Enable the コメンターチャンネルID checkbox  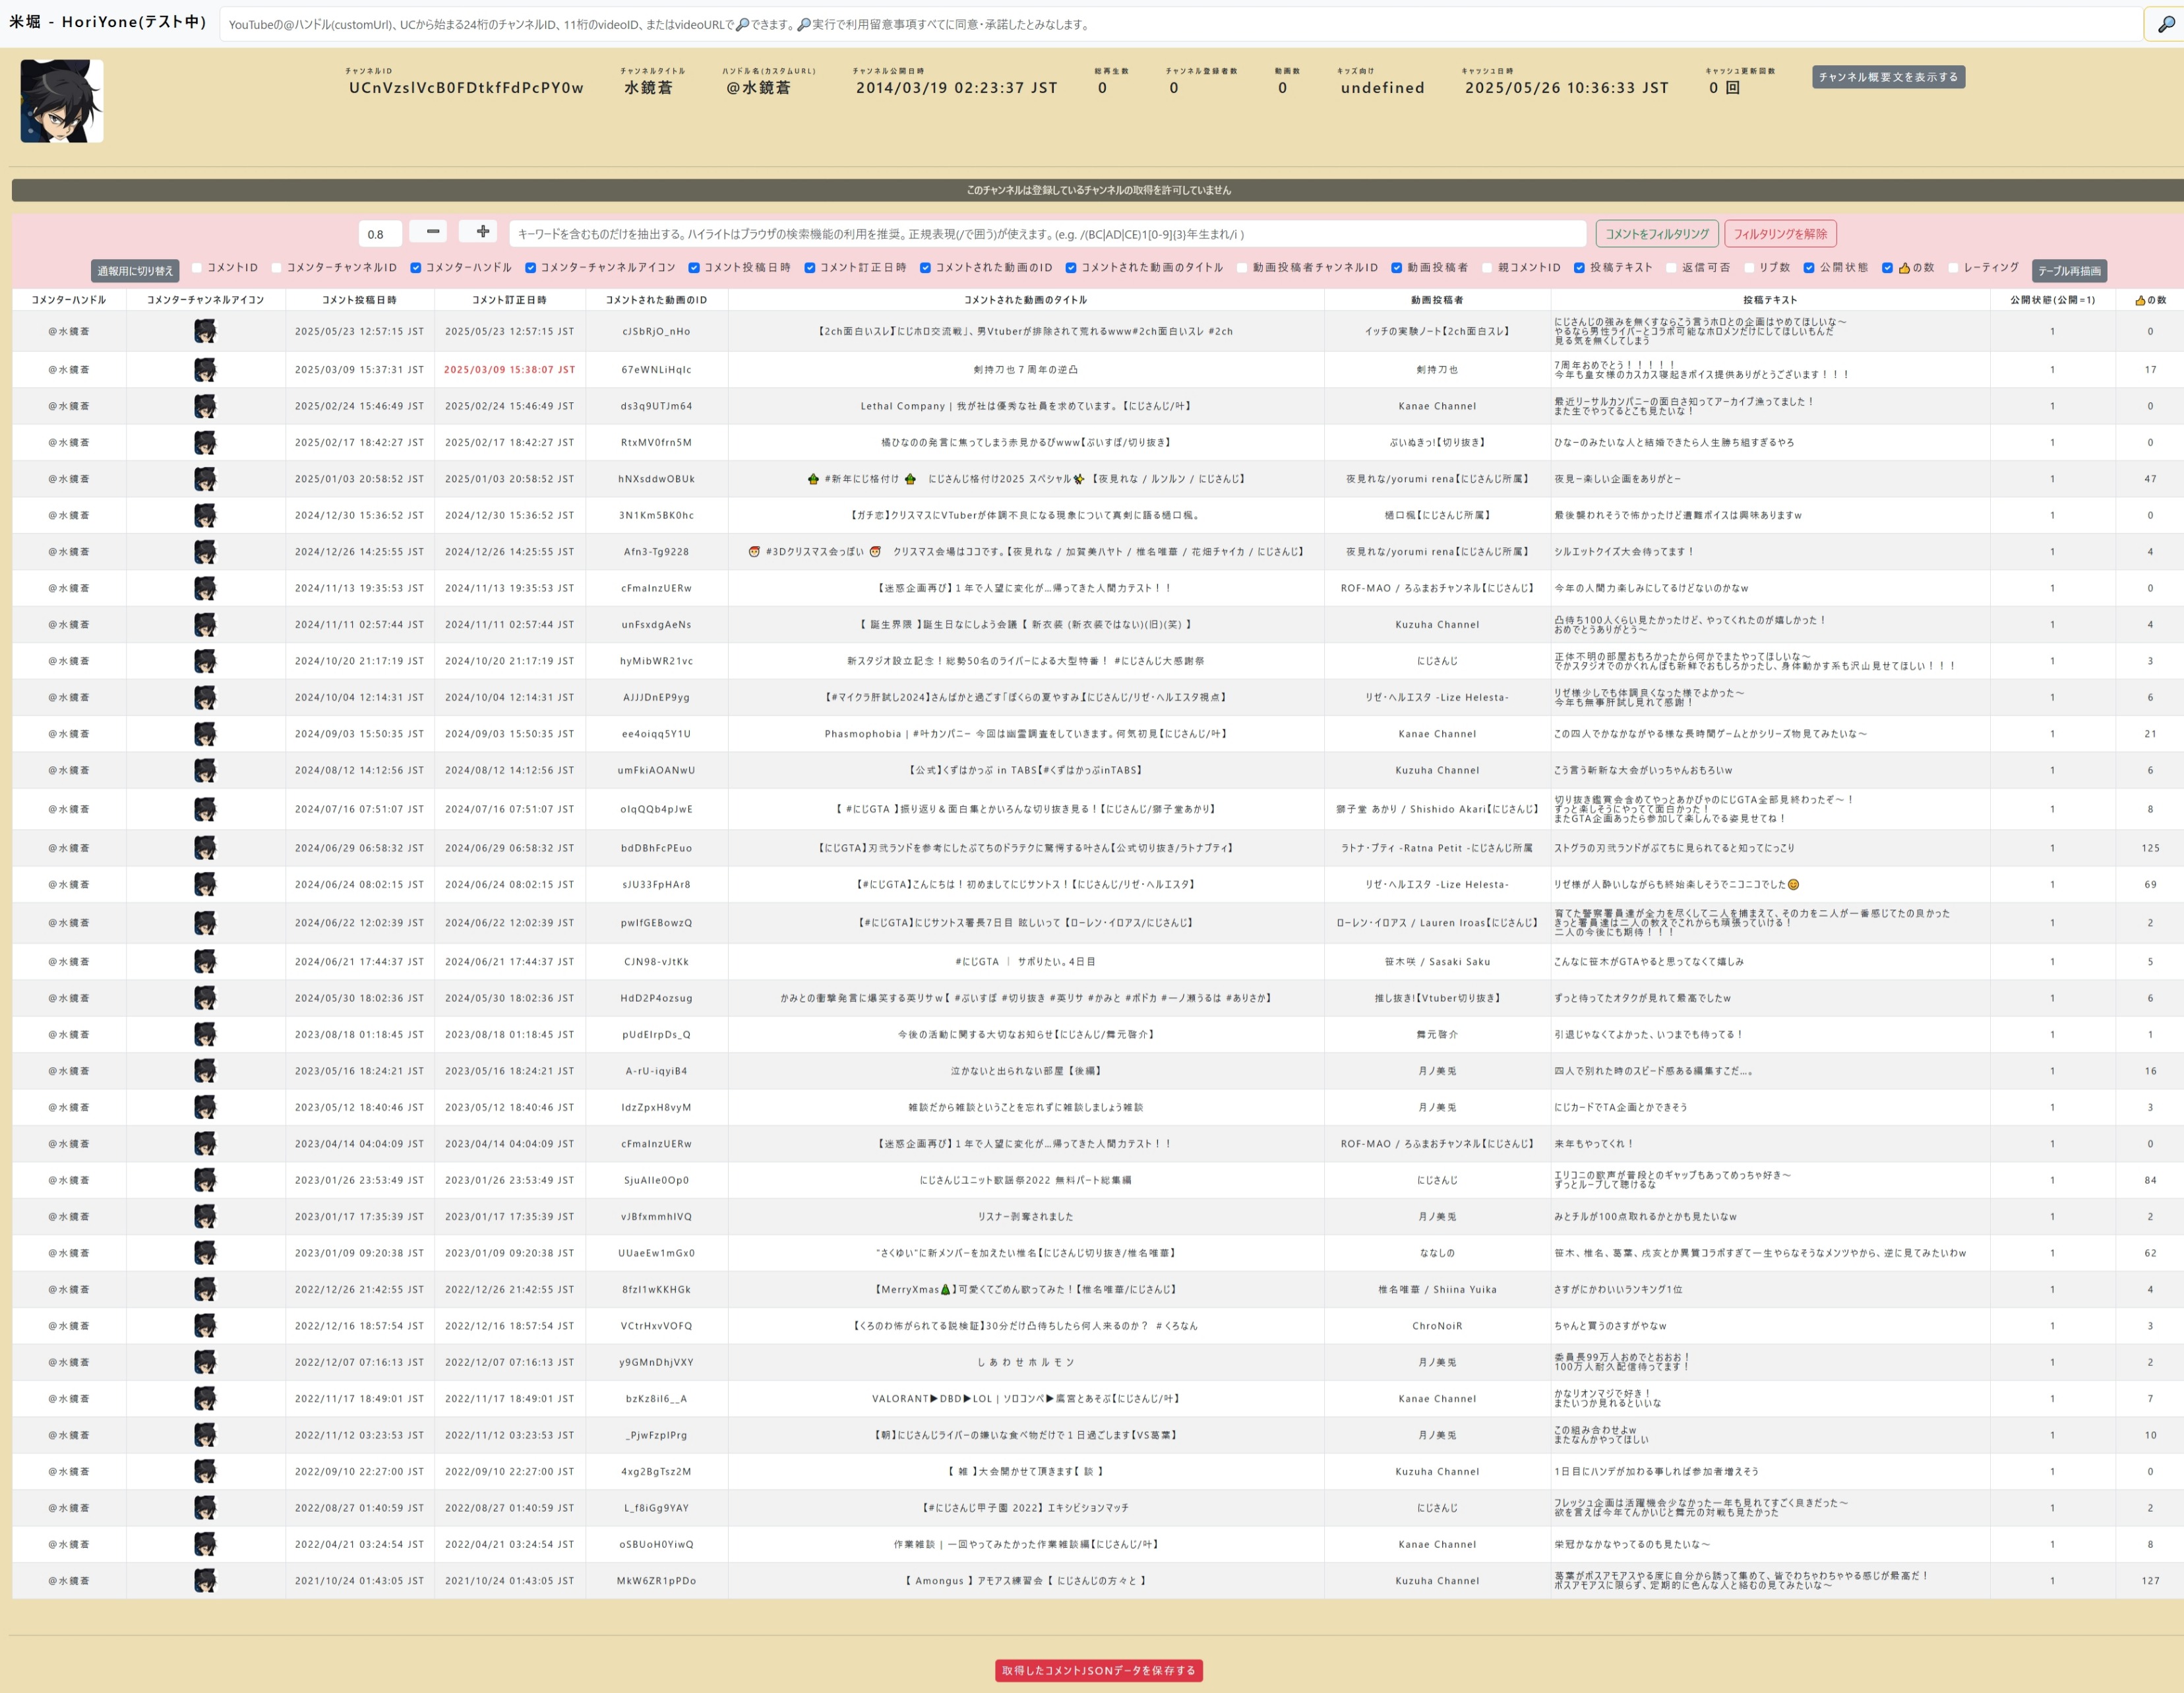276,268
